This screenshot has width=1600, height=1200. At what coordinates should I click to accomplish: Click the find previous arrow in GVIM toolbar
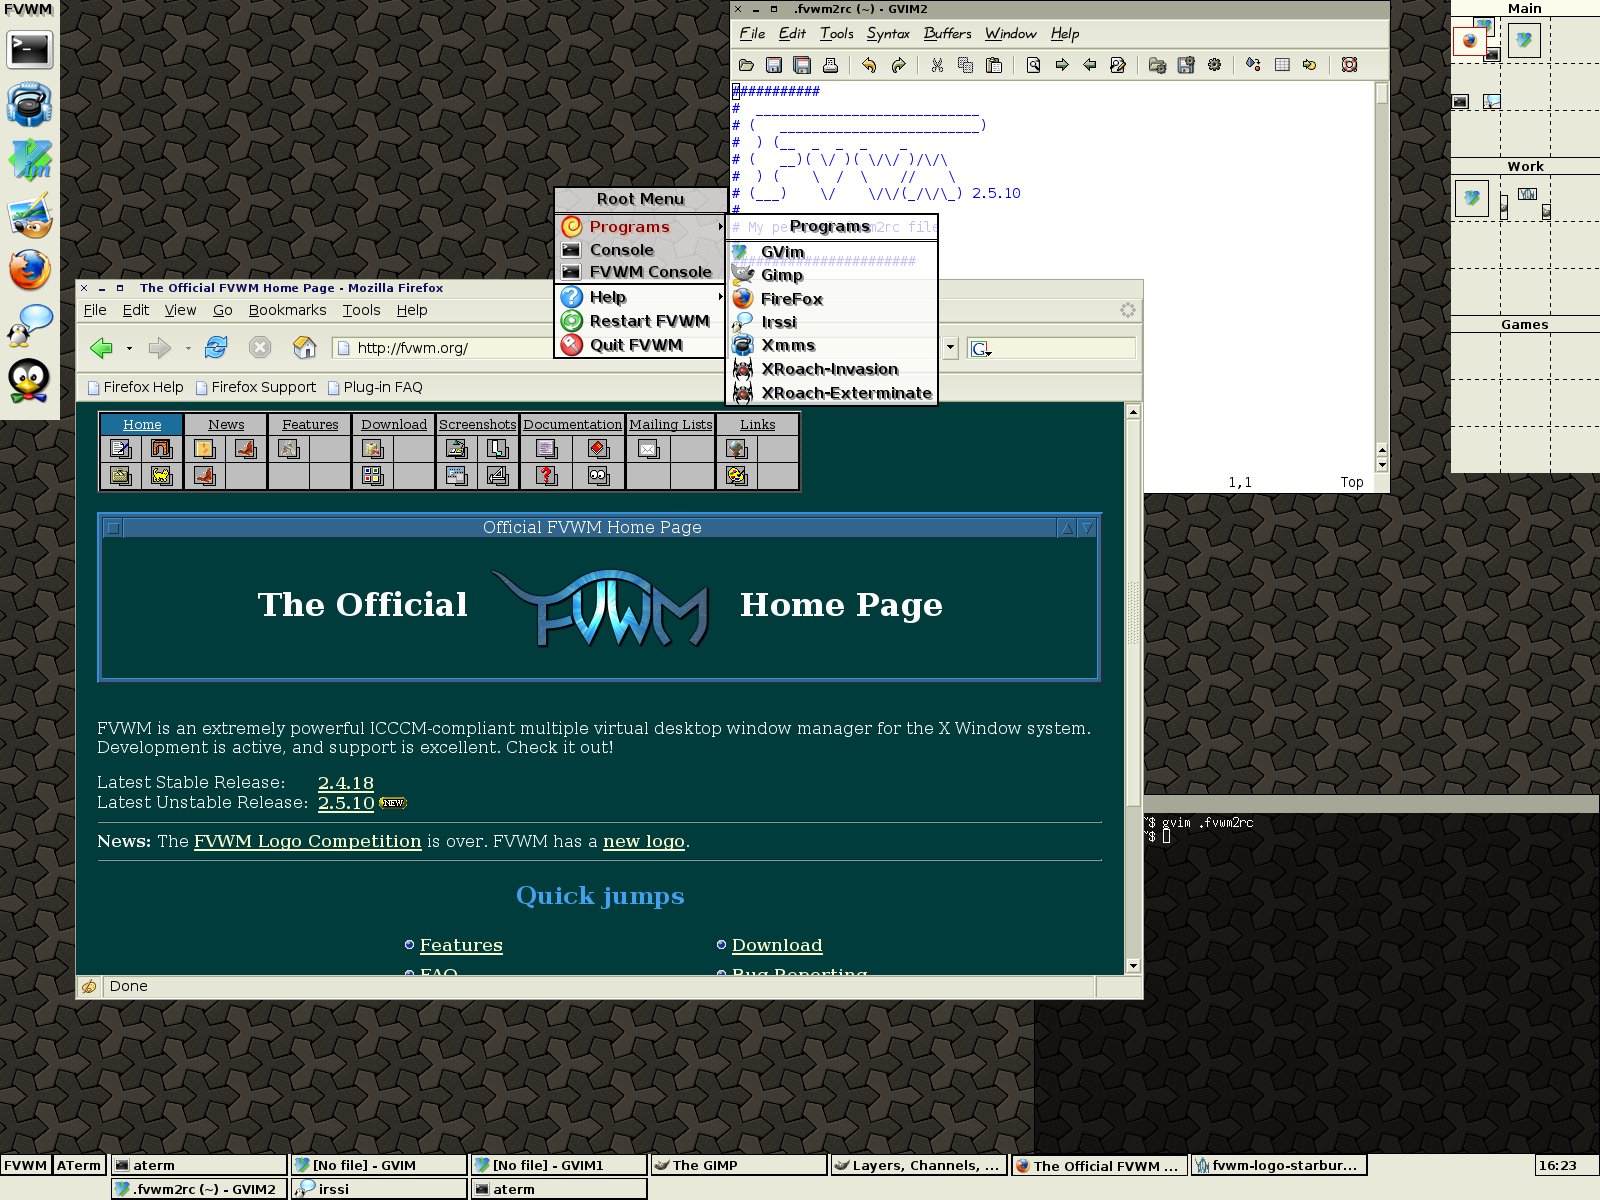(x=1090, y=65)
